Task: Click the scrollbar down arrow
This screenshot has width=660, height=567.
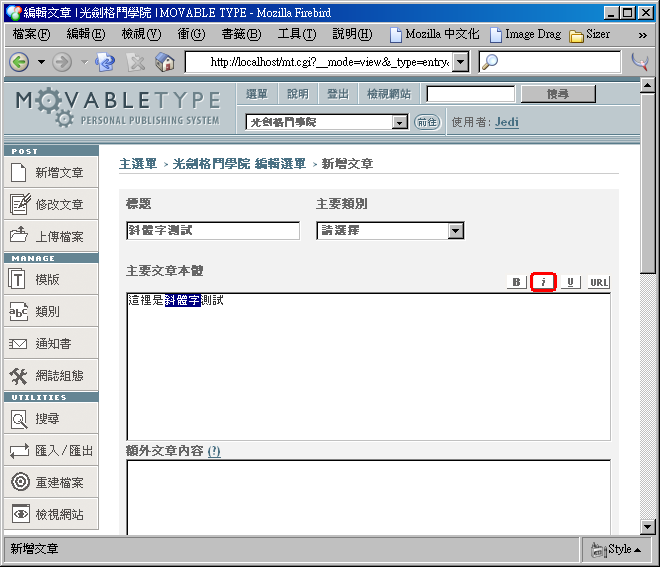Action: 647,526
